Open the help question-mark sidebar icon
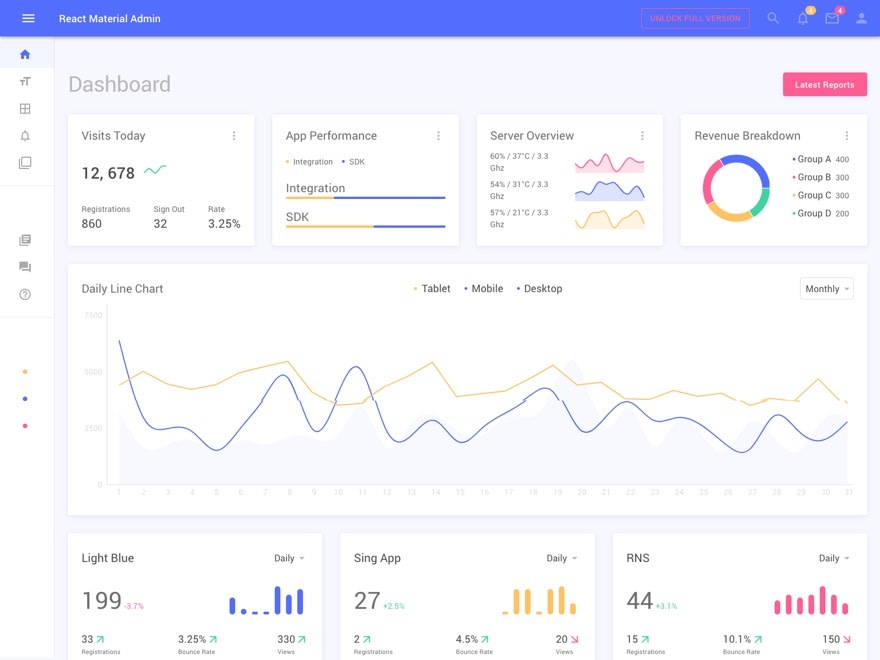 (x=25, y=294)
